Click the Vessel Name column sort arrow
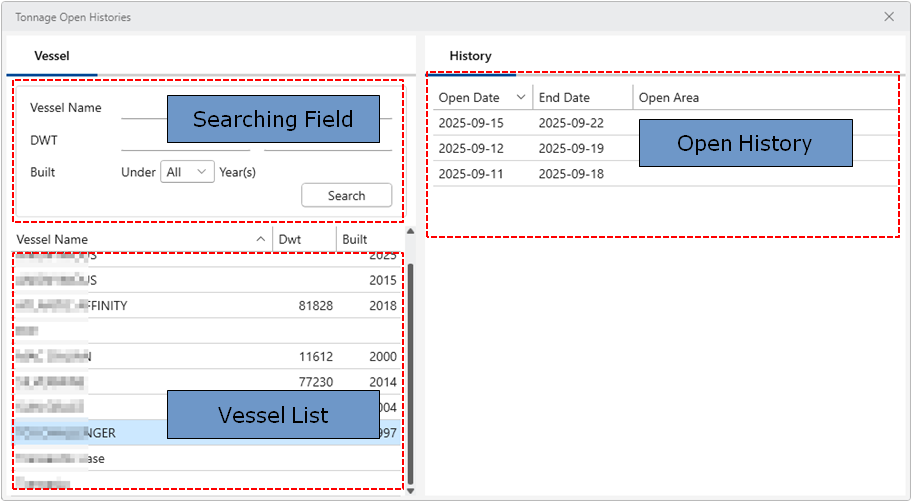 261,240
